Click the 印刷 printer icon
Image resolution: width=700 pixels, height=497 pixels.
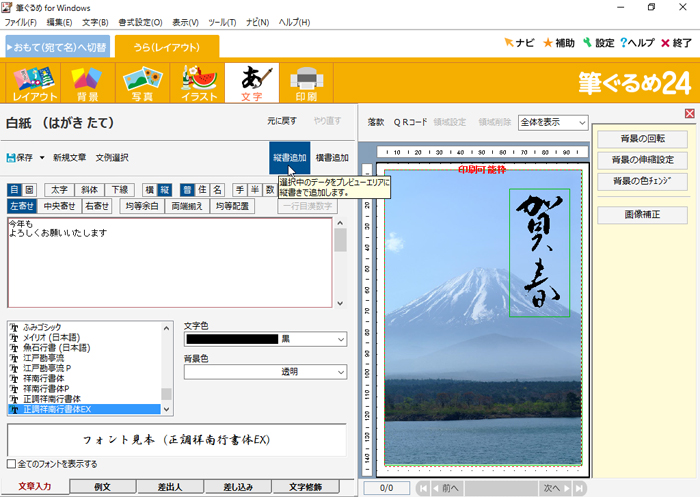click(x=306, y=83)
